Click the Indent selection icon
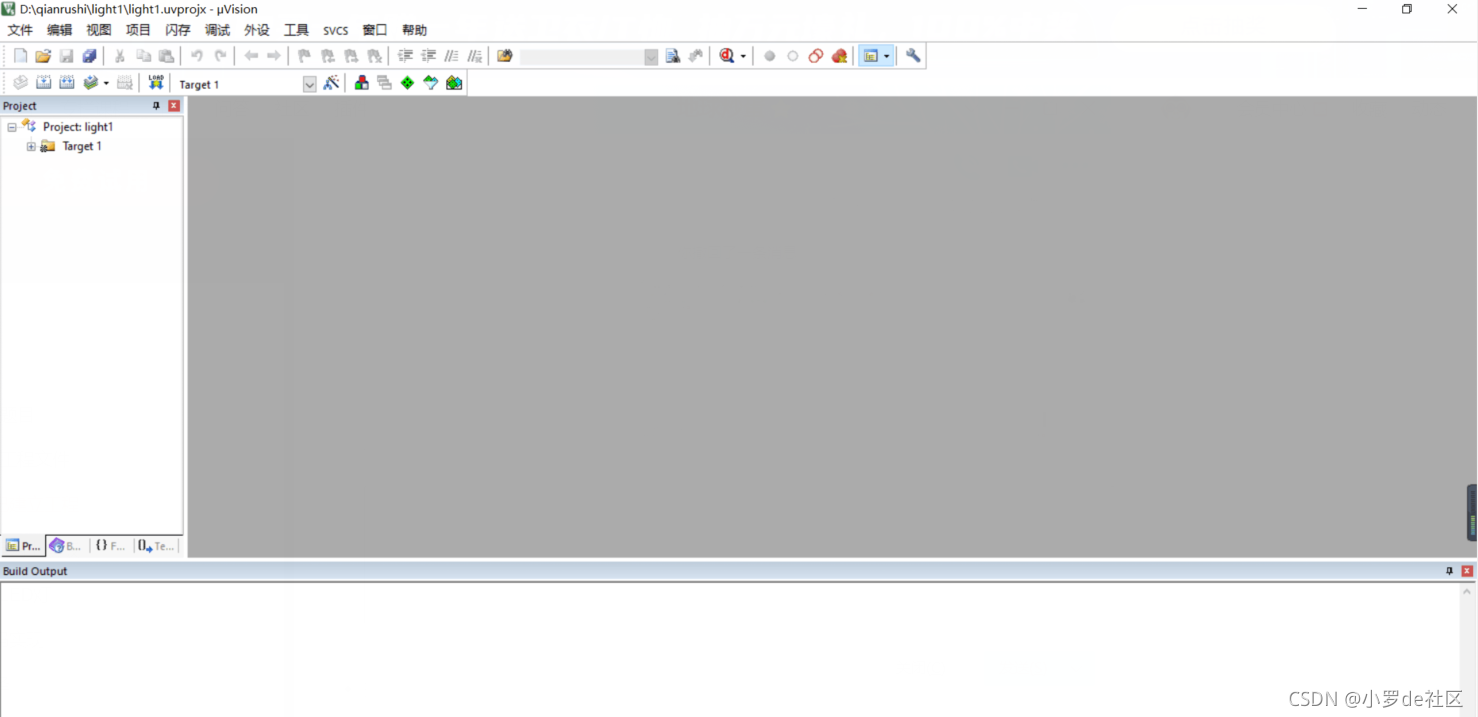The height and width of the screenshot is (717, 1478). point(405,56)
